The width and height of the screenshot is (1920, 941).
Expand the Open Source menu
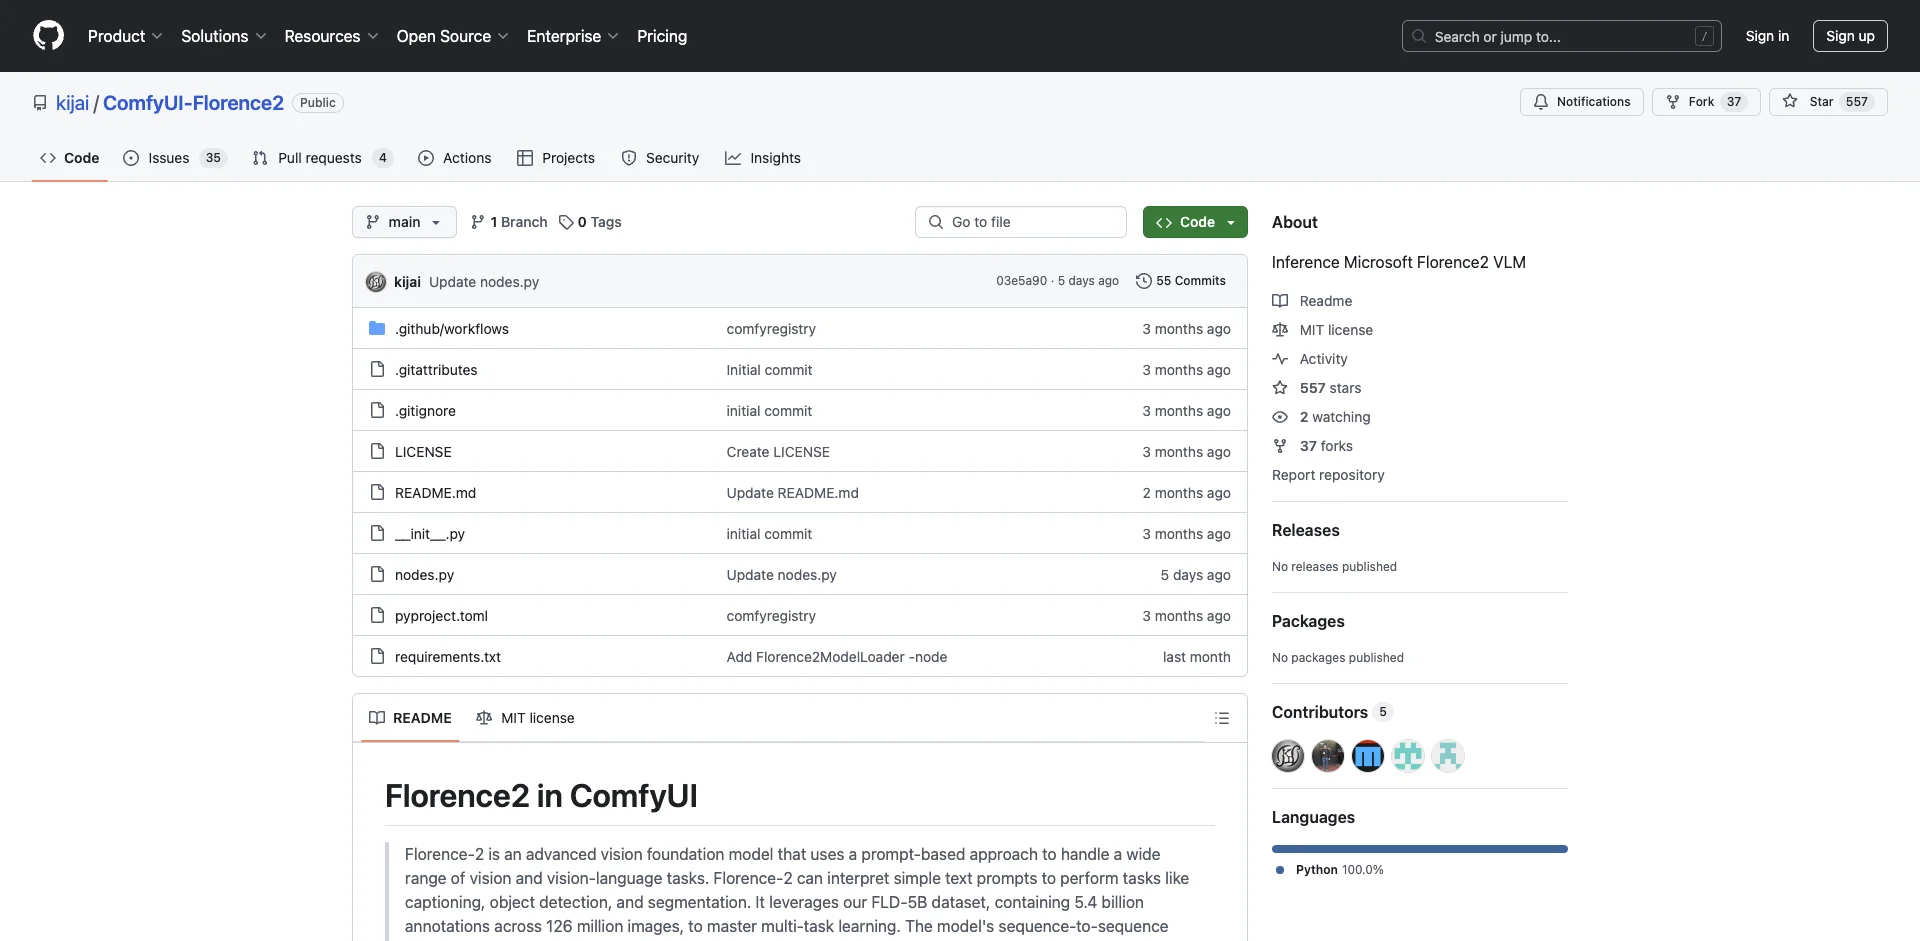tap(453, 36)
